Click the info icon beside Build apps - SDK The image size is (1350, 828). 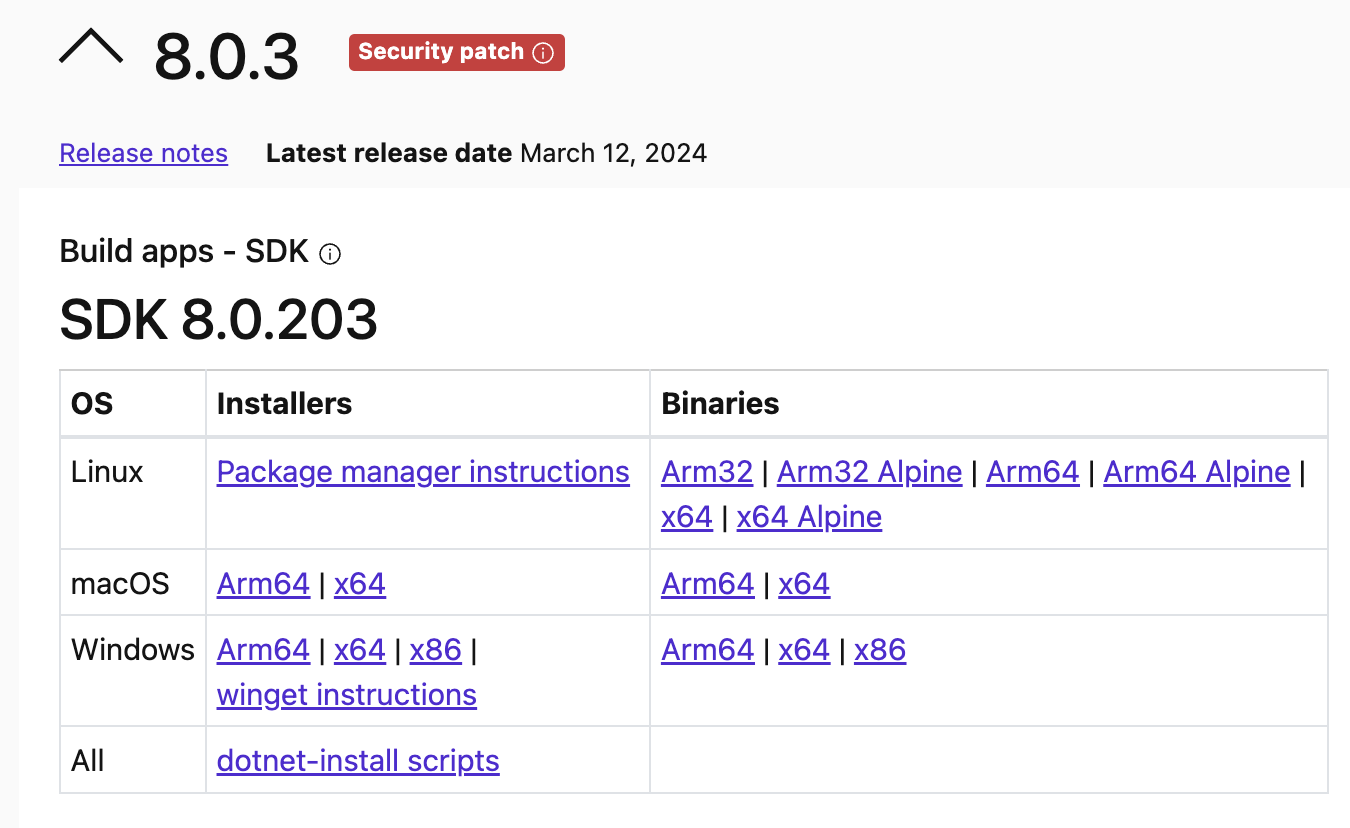pos(330,254)
